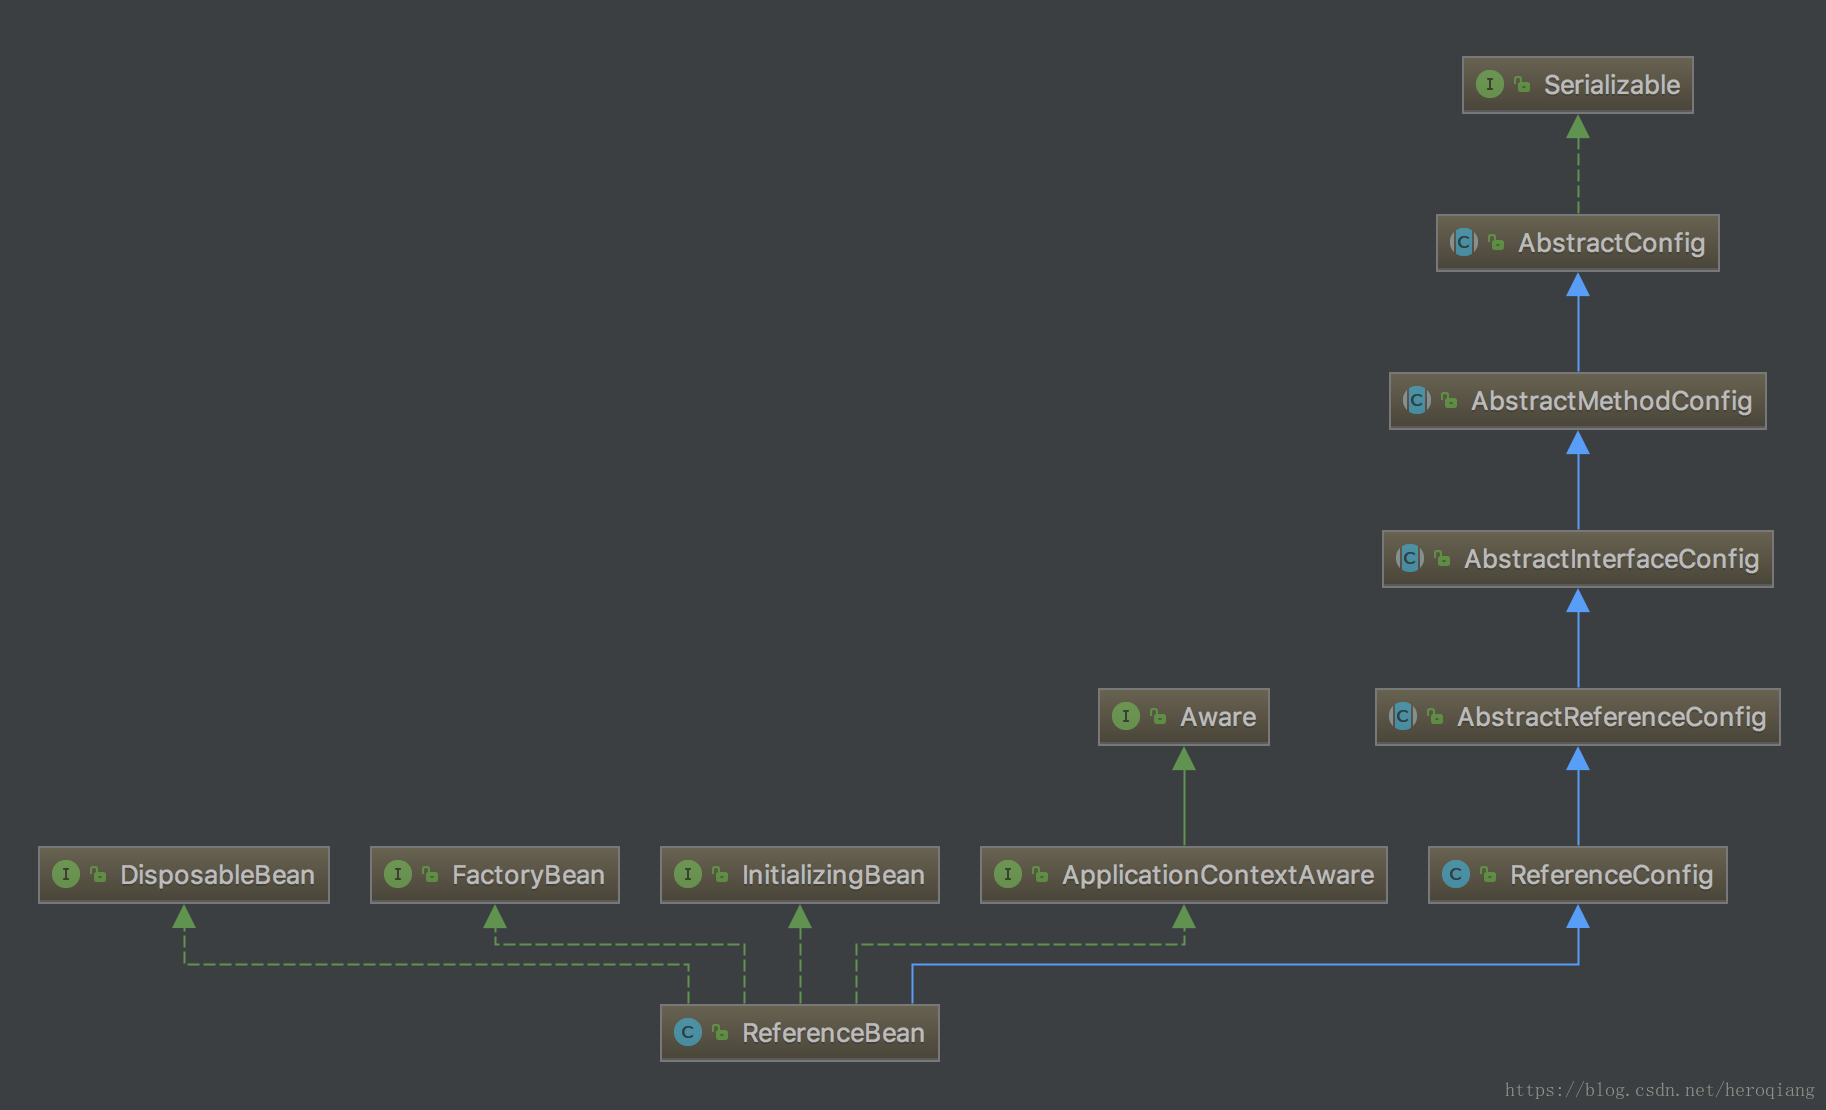Image resolution: width=1826 pixels, height=1110 pixels.
Task: Click the lock icon beside ReferenceBean
Action: (720, 1033)
